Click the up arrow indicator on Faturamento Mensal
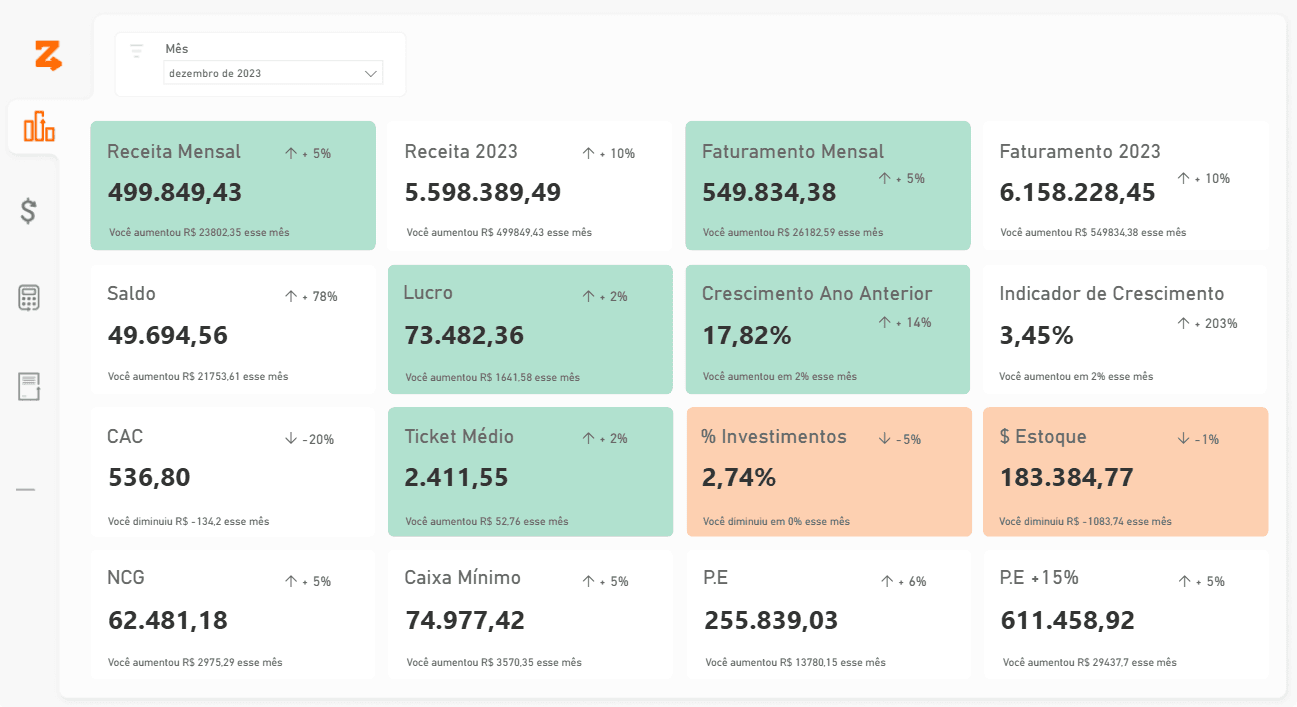The width and height of the screenshot is (1297, 707). coord(884,178)
